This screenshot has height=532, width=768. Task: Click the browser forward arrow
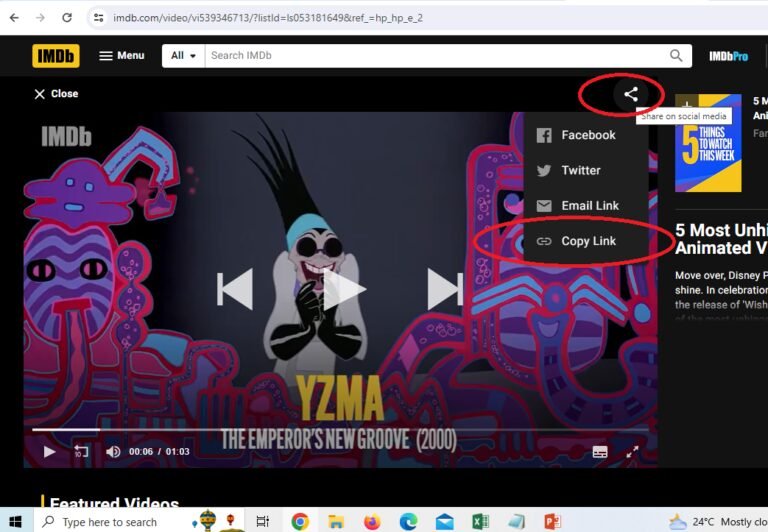[40, 18]
